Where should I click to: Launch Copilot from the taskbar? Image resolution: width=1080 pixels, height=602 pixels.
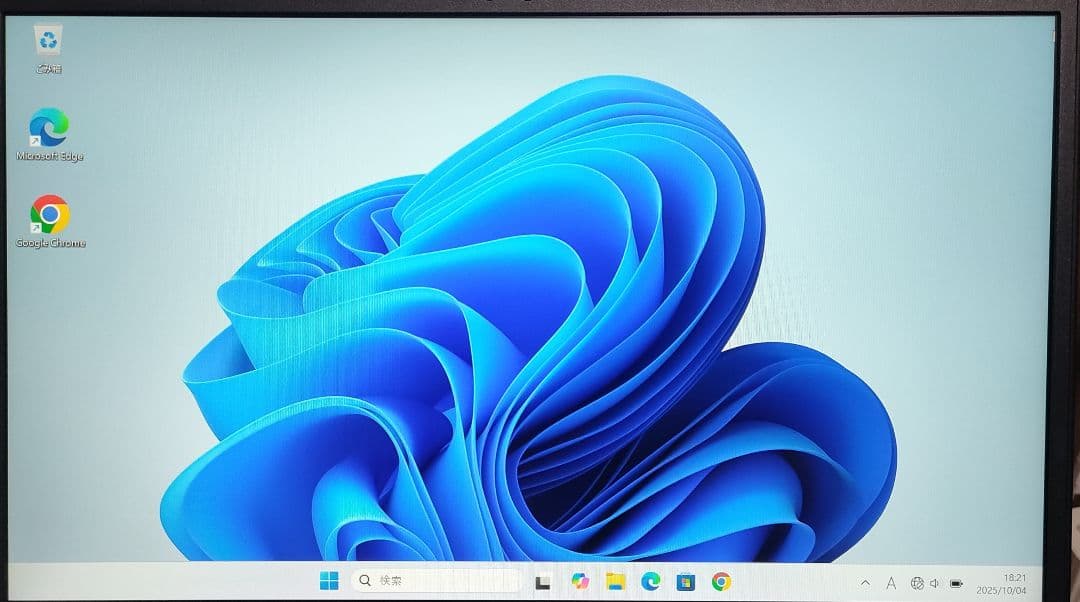(x=580, y=582)
